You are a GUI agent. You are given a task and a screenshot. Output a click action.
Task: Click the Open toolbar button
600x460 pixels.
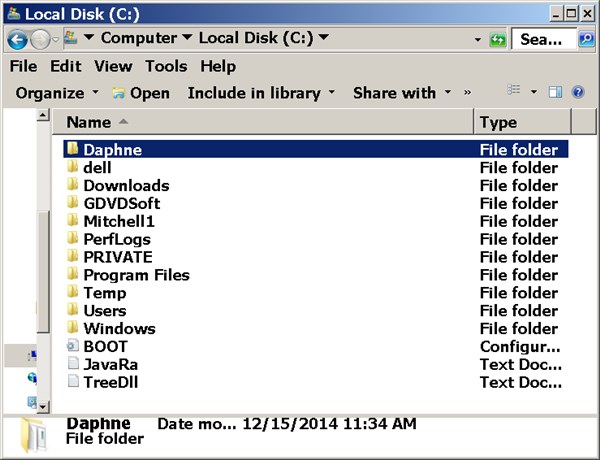pos(141,93)
